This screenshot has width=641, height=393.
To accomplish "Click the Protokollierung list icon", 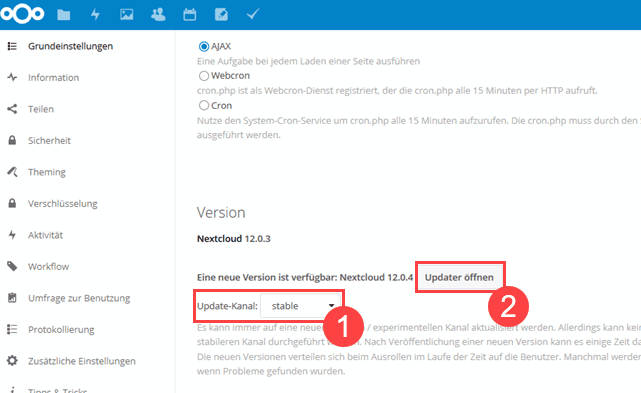I will pos(12,329).
